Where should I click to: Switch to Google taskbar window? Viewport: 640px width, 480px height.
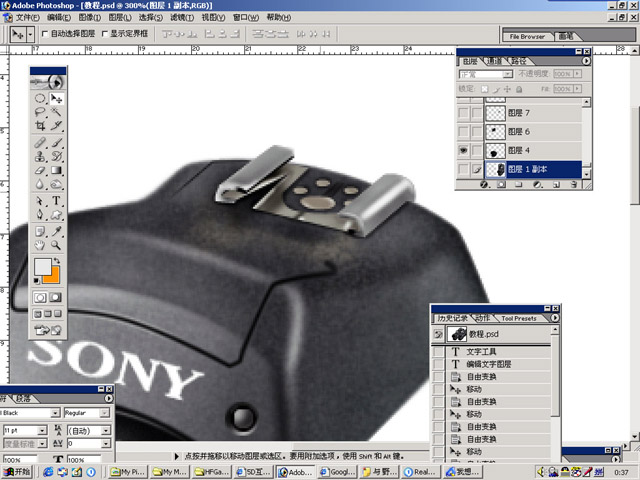point(338,472)
